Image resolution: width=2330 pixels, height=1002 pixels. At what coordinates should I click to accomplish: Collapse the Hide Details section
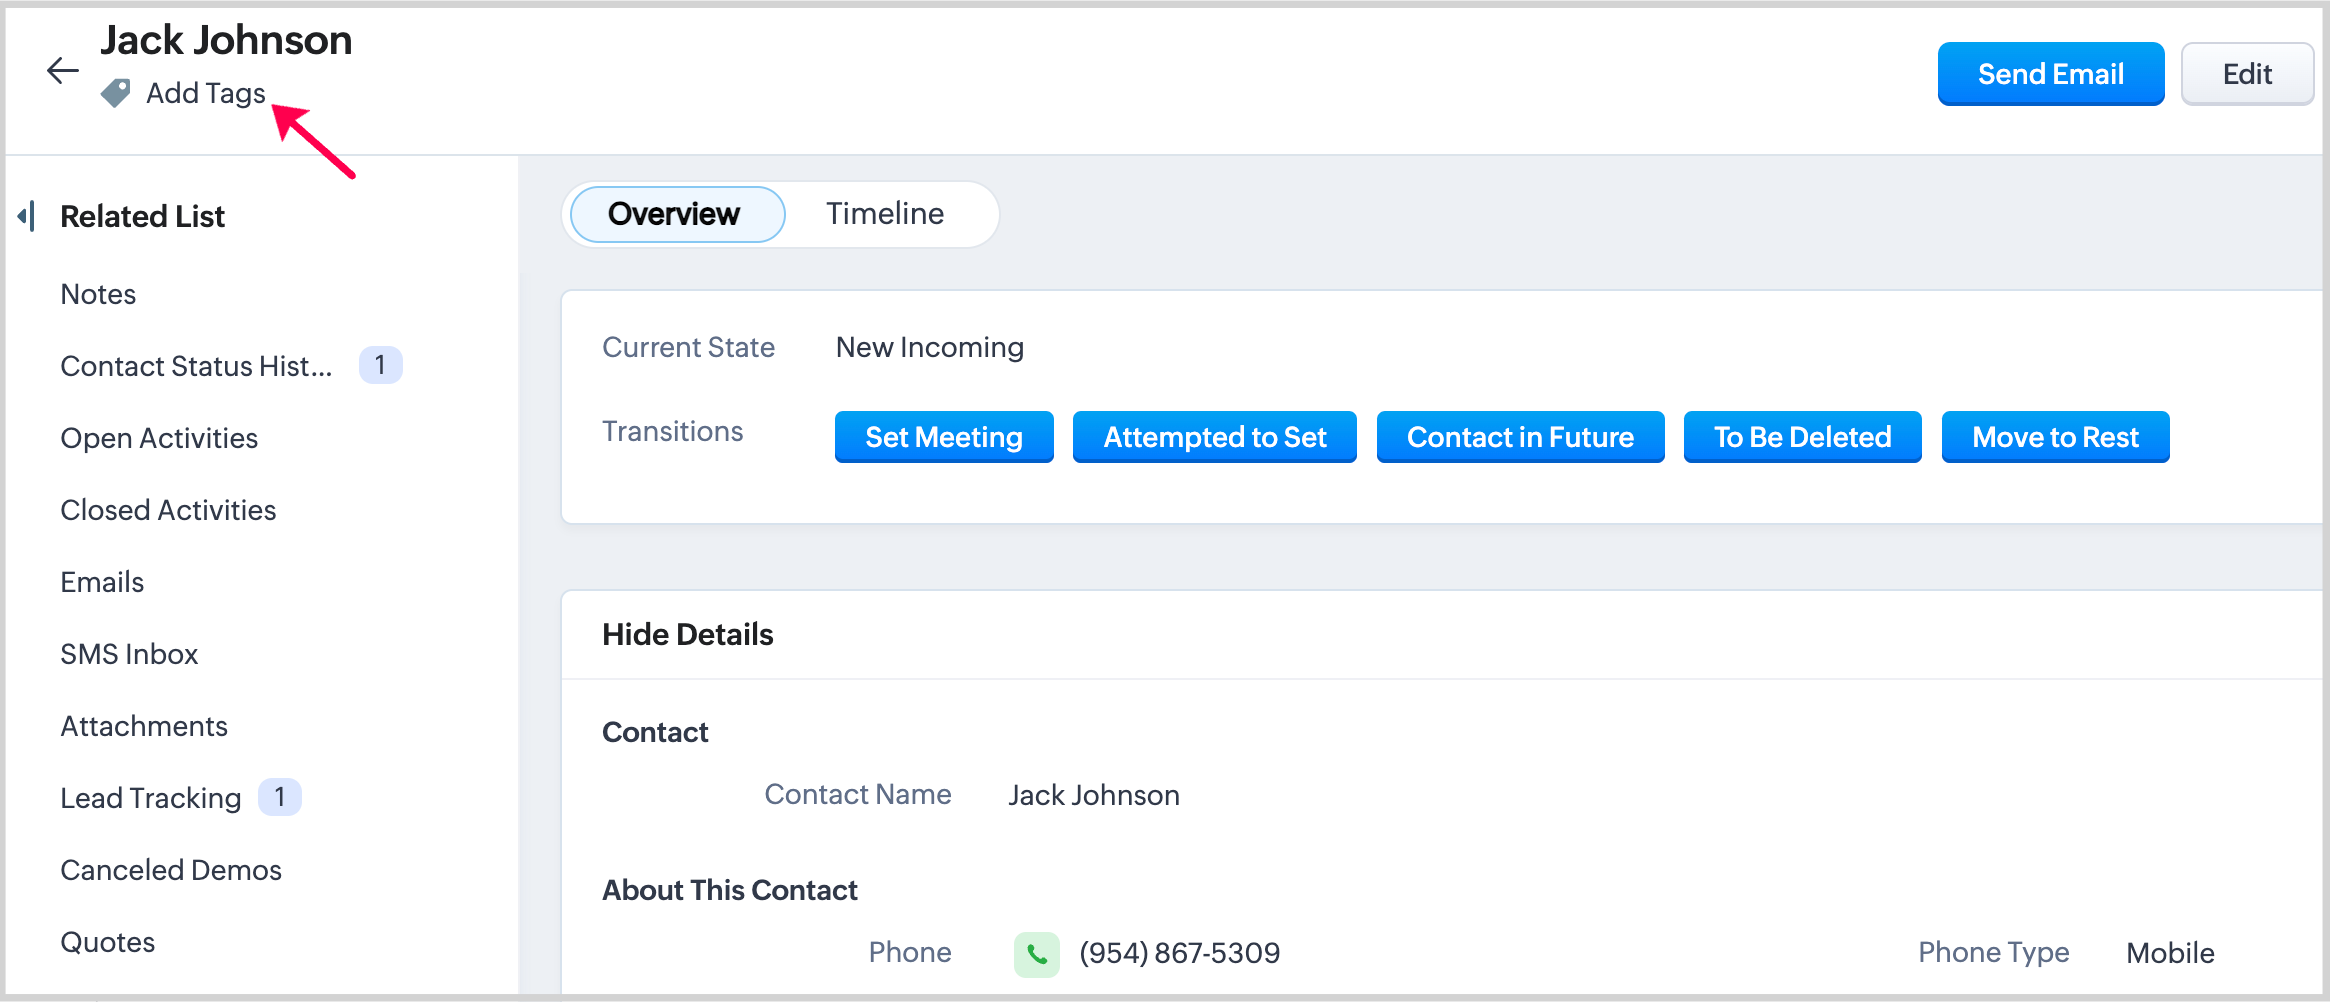coord(687,635)
